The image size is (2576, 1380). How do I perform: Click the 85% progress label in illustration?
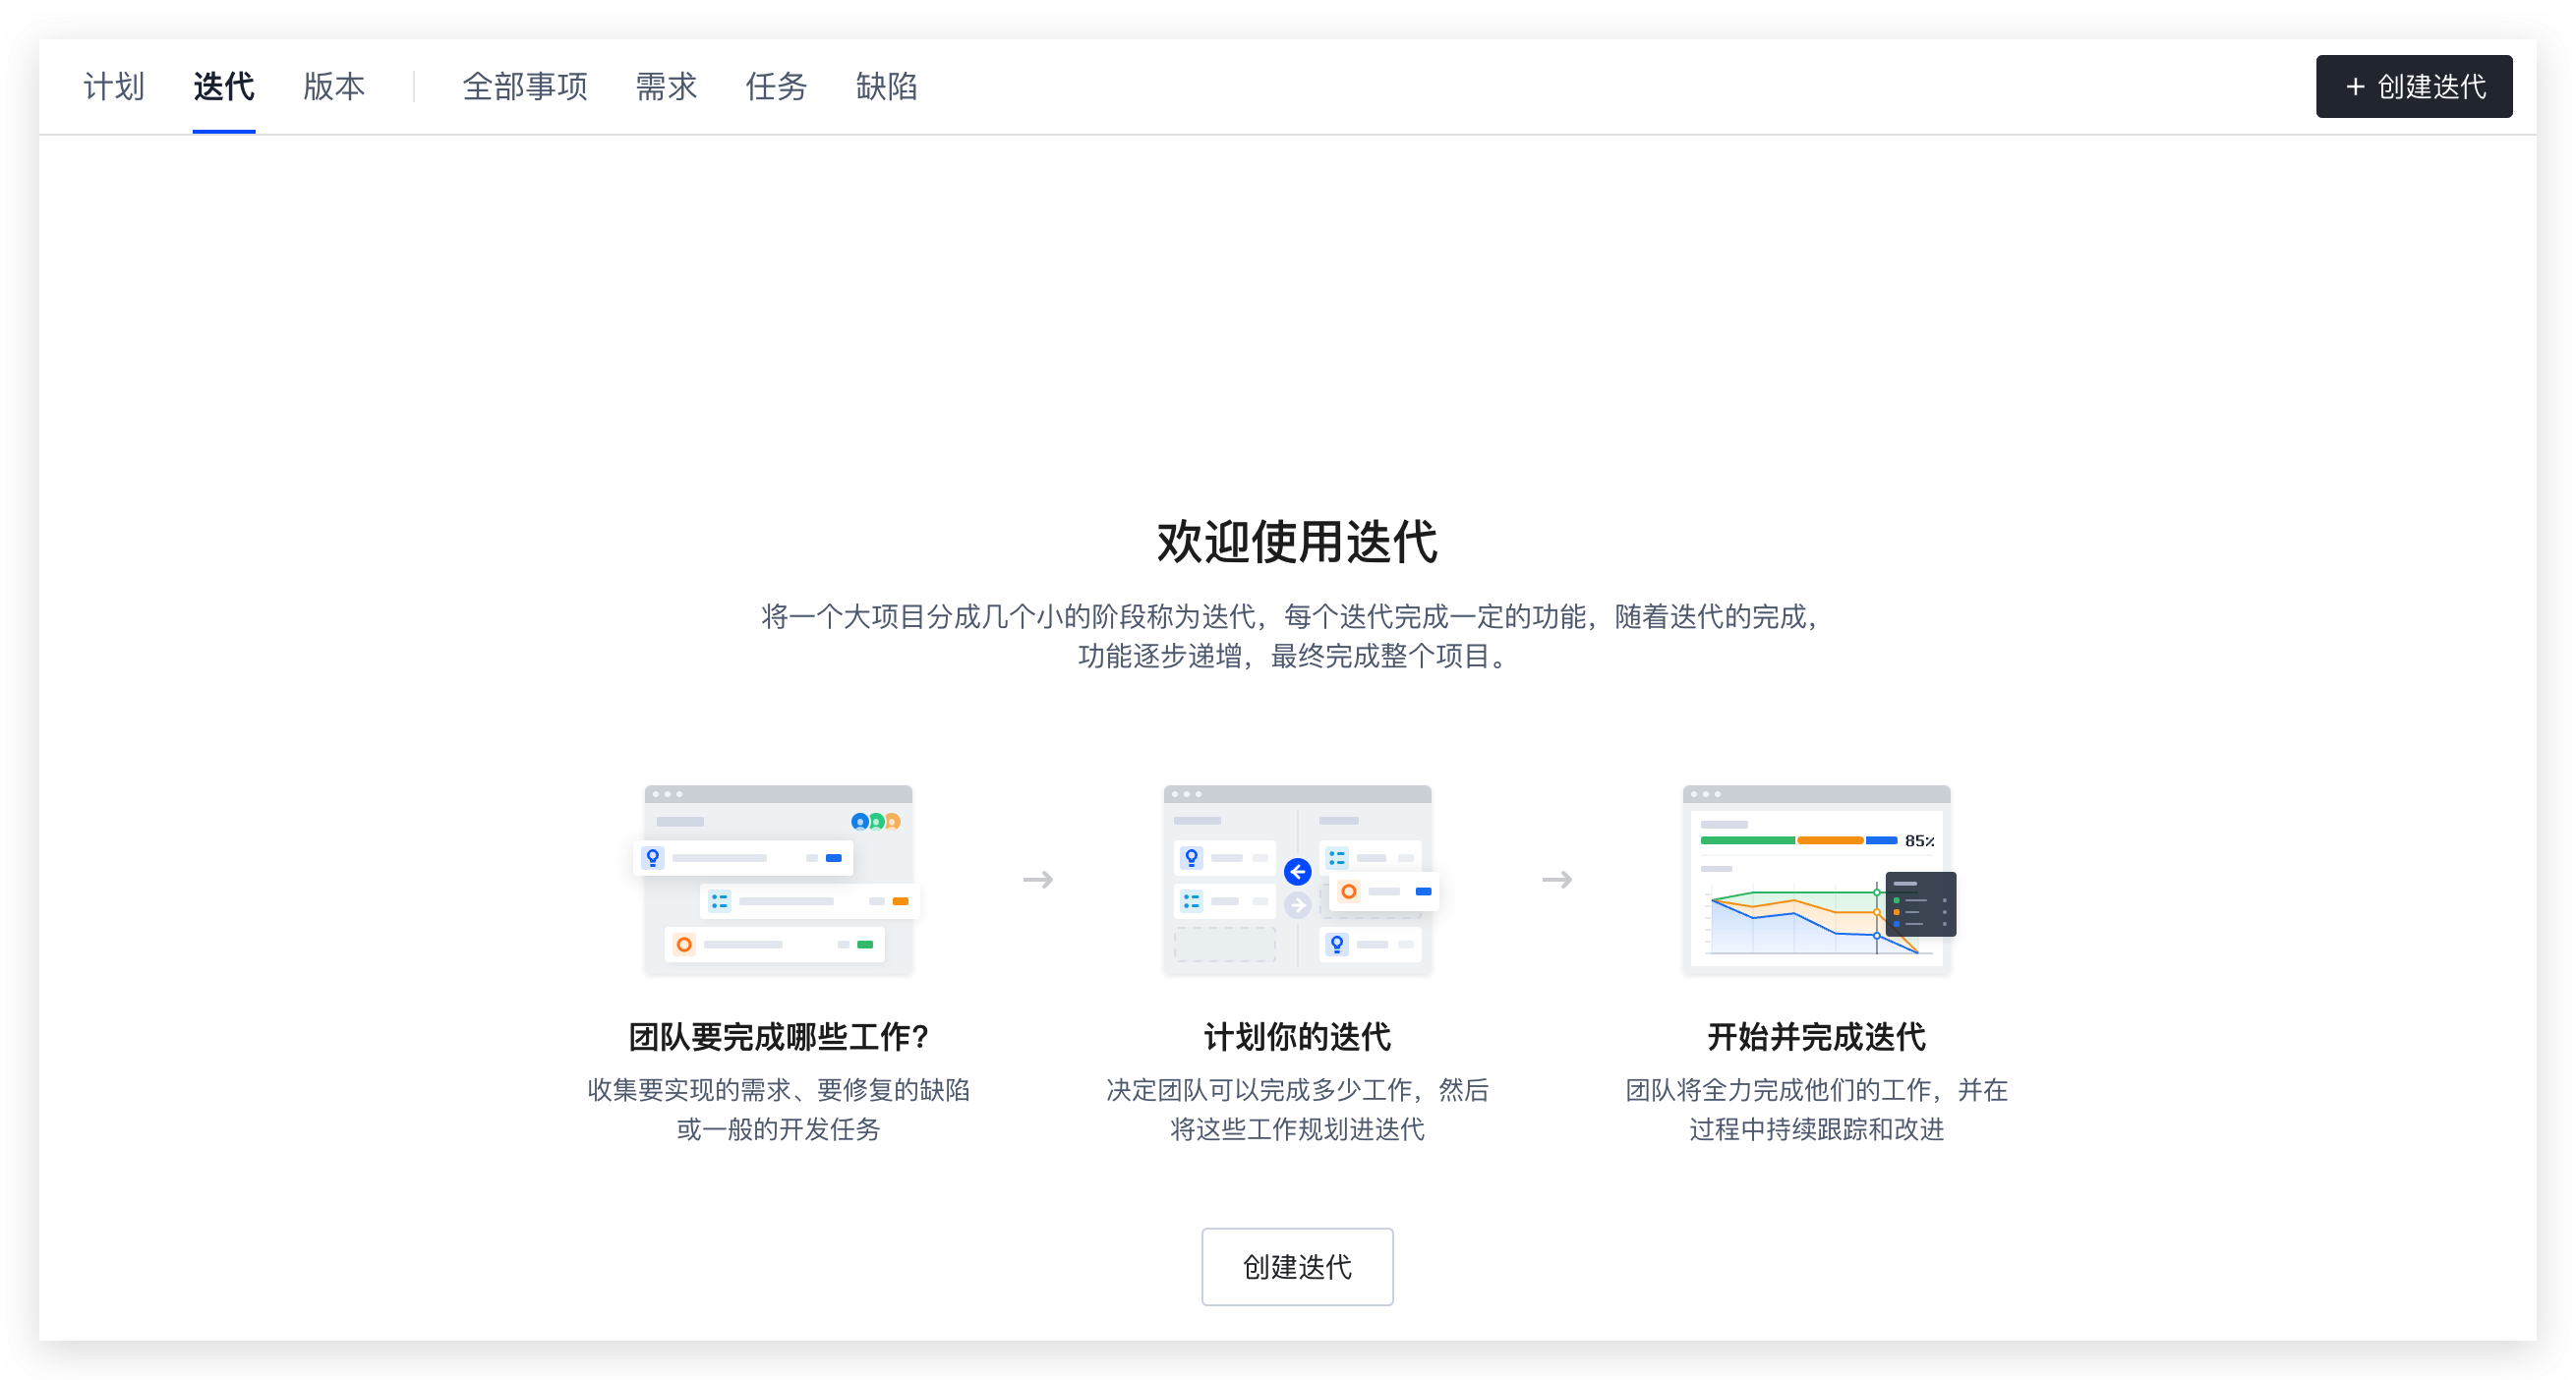(x=1919, y=841)
